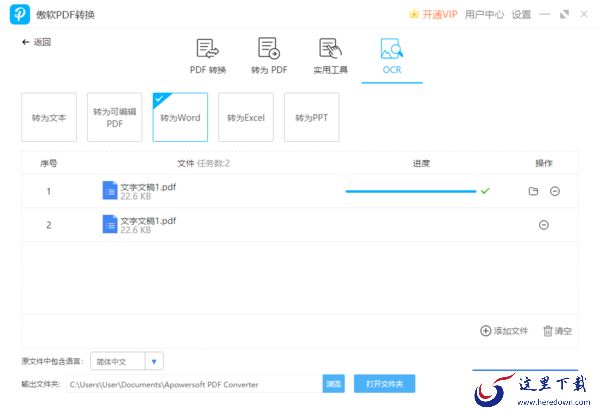
Task: Open output folder icon for row 1
Action: tap(533, 191)
